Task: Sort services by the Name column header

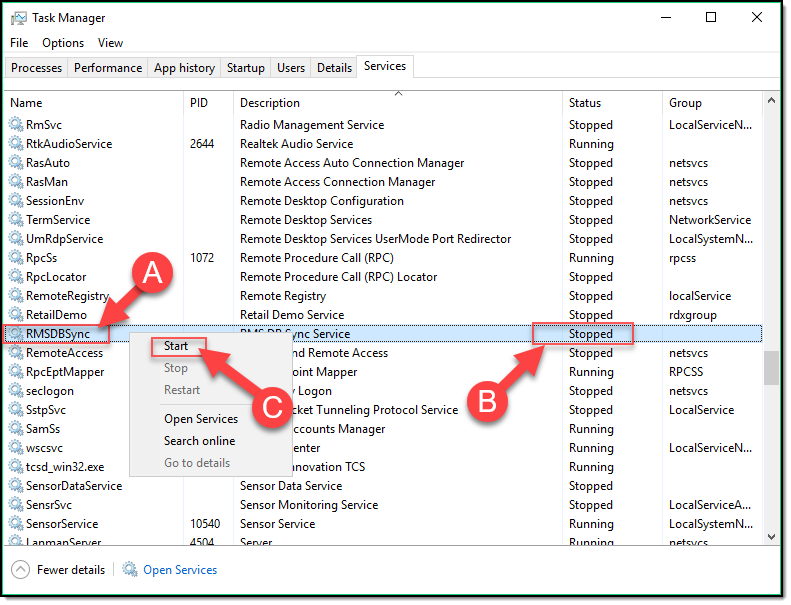Action: (27, 103)
